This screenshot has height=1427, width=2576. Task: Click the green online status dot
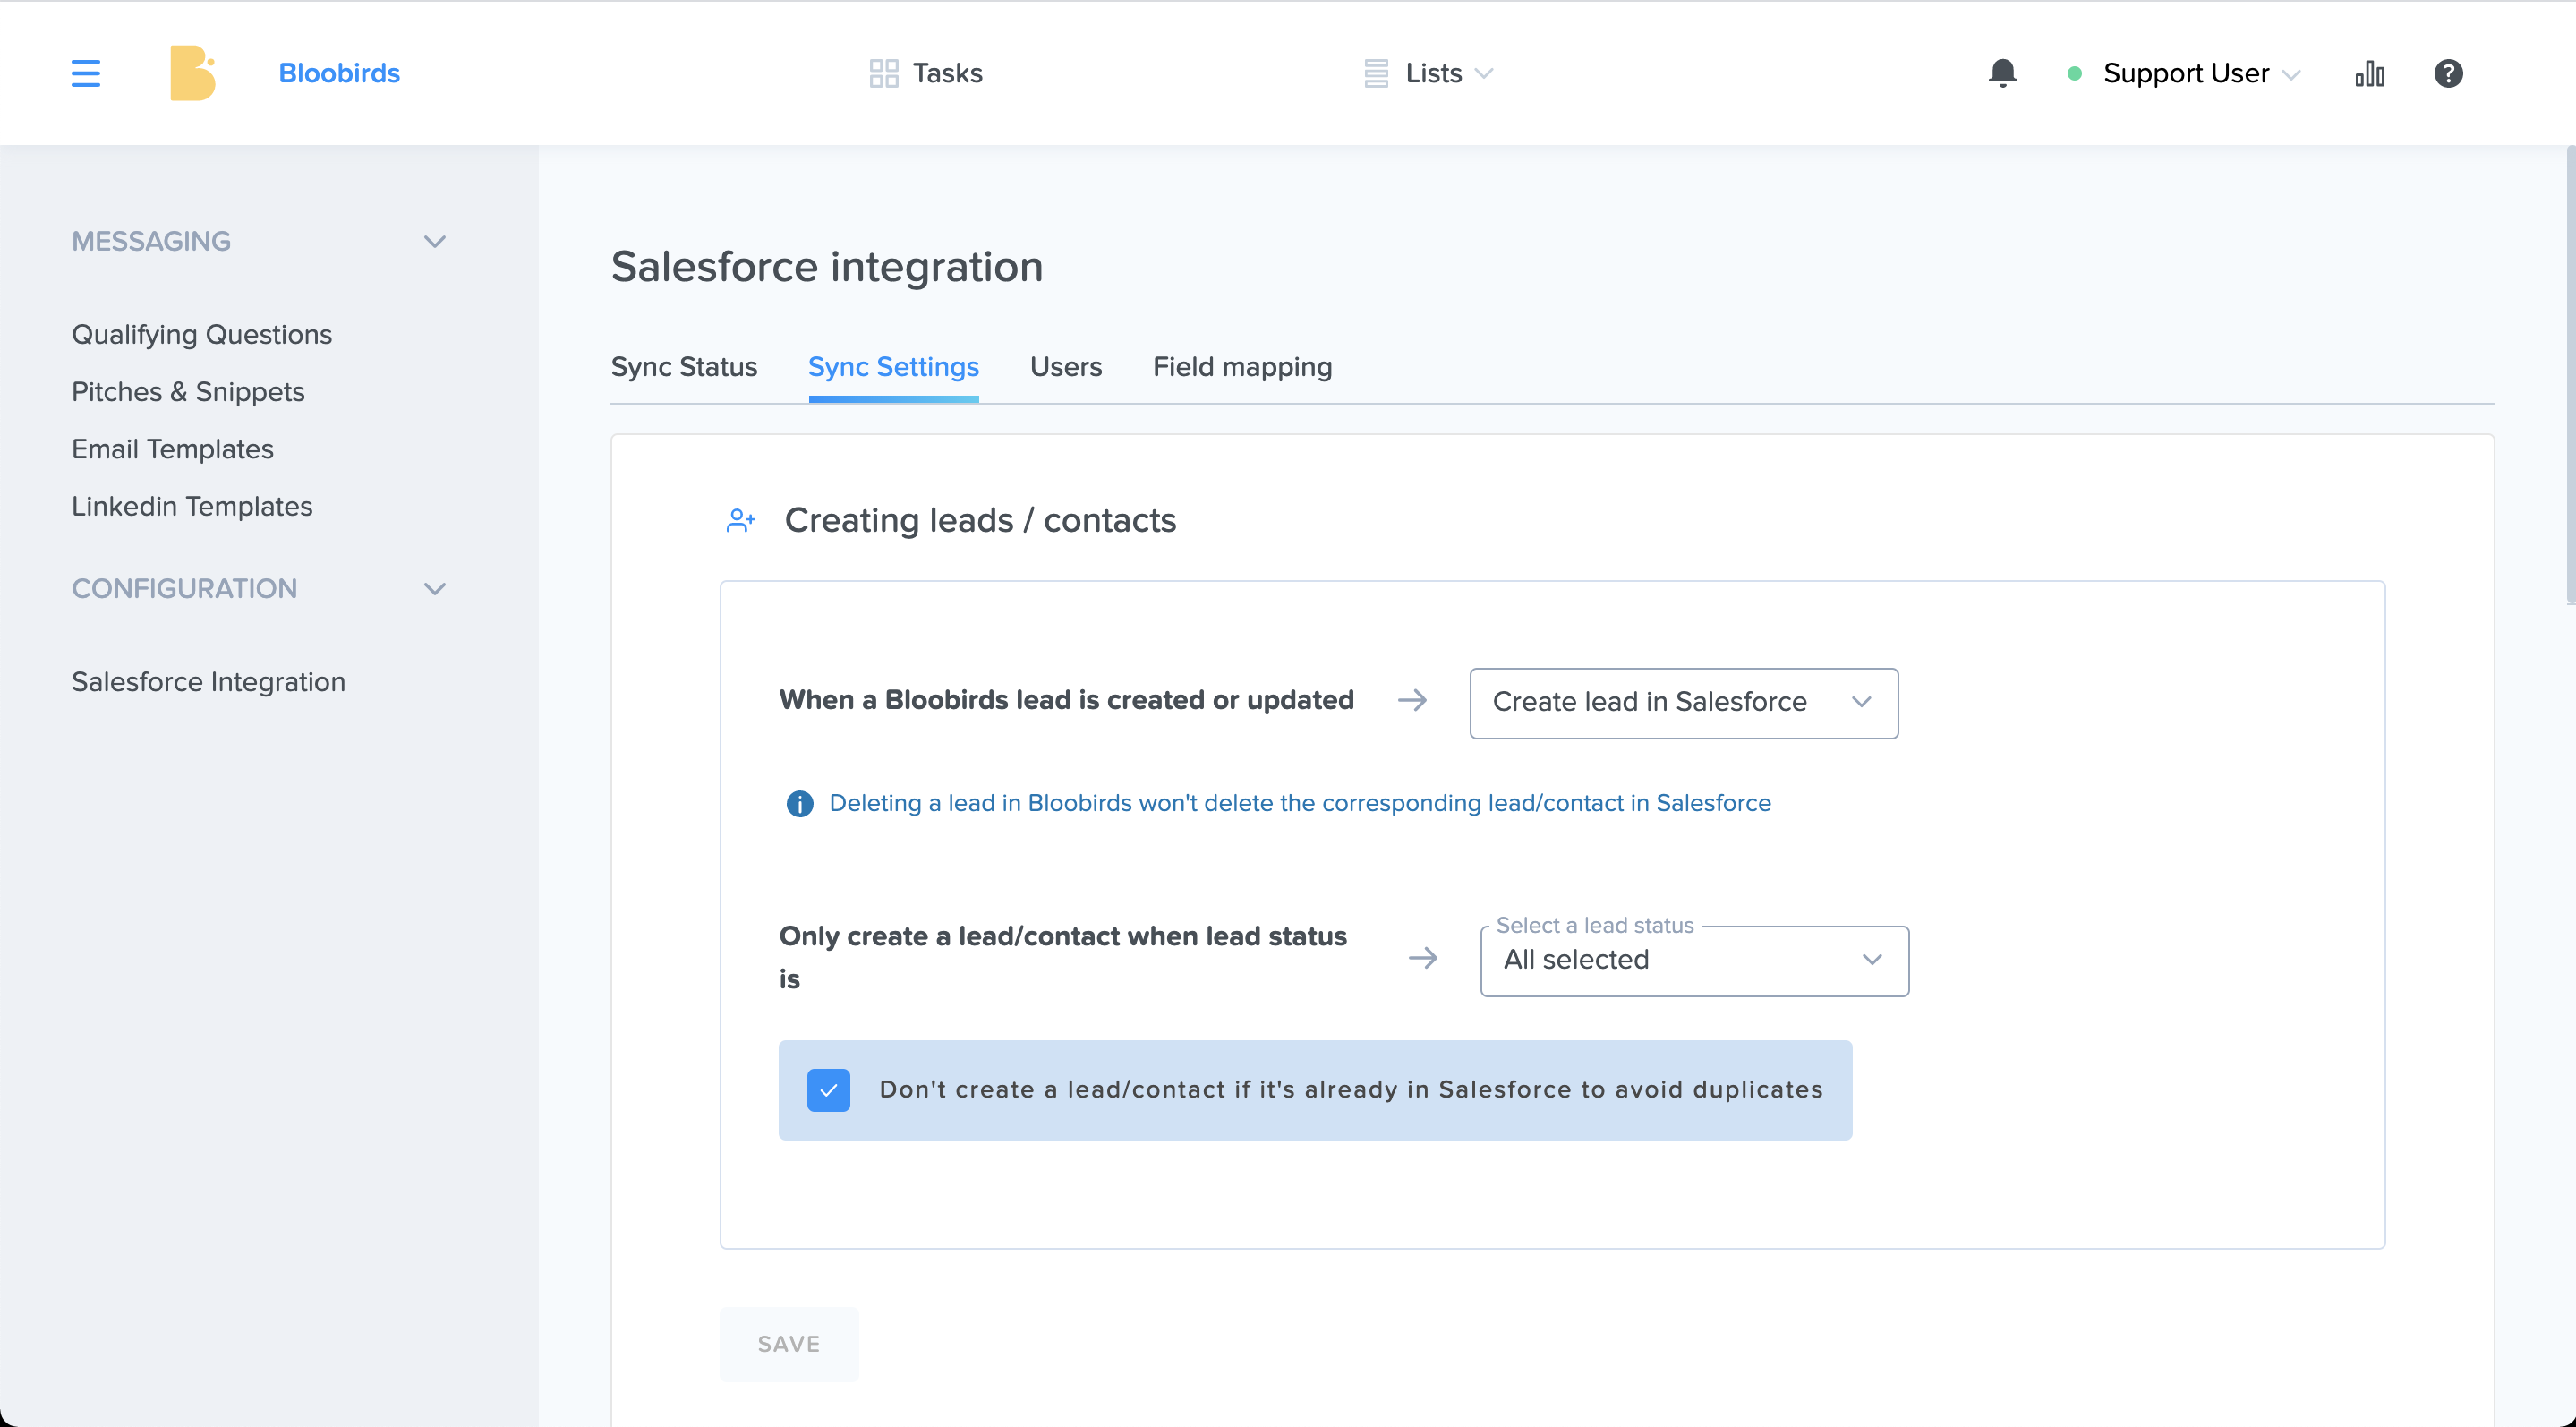(x=2074, y=73)
